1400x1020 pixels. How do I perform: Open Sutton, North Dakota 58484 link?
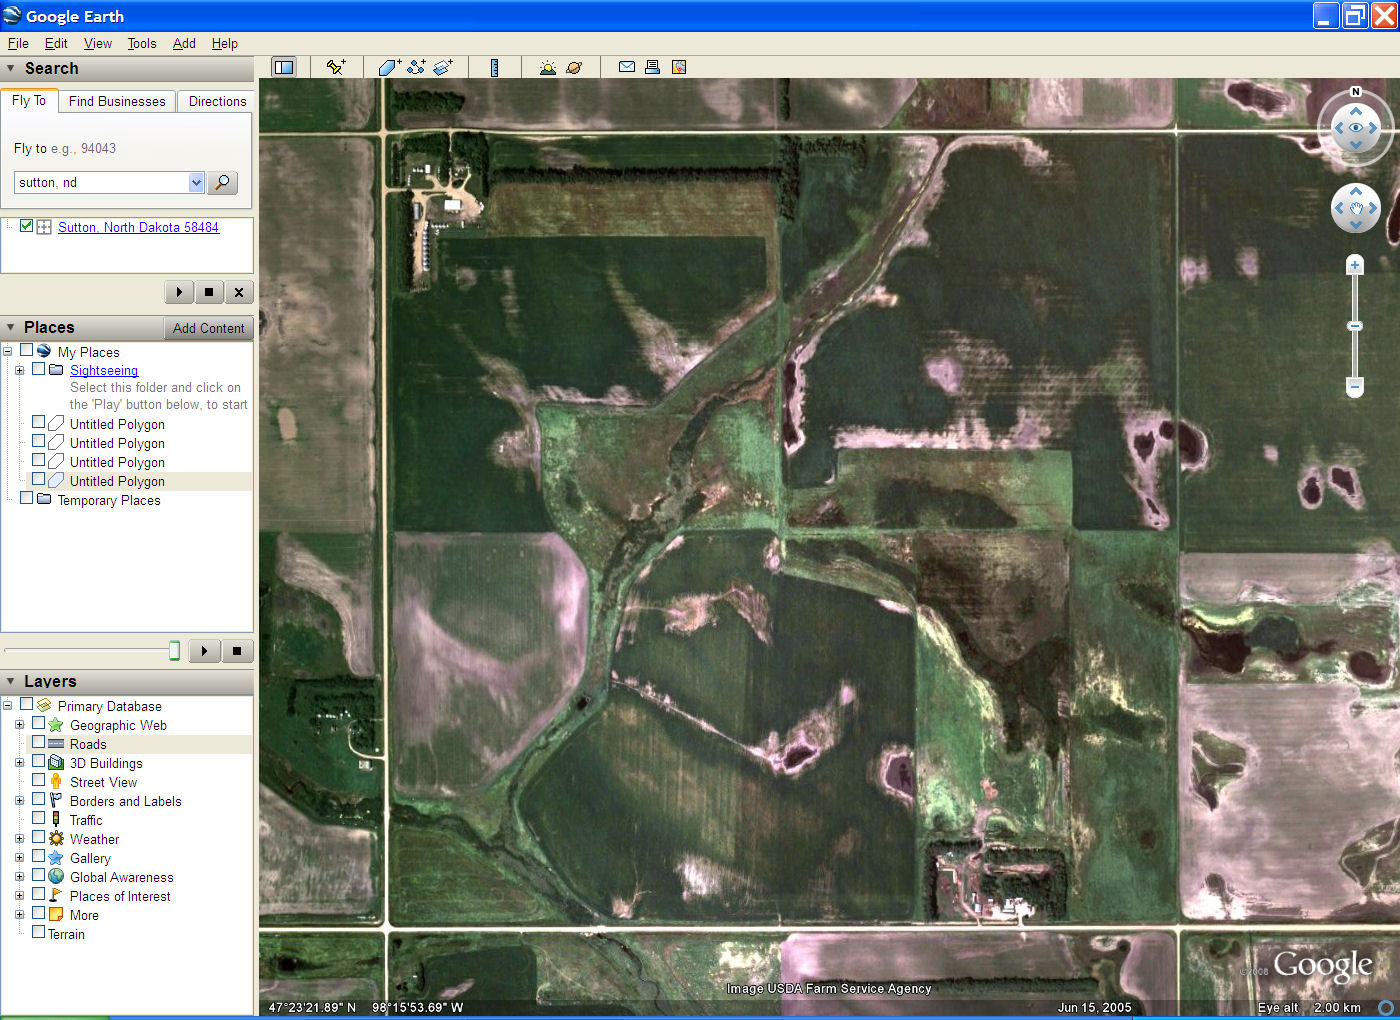(x=138, y=227)
